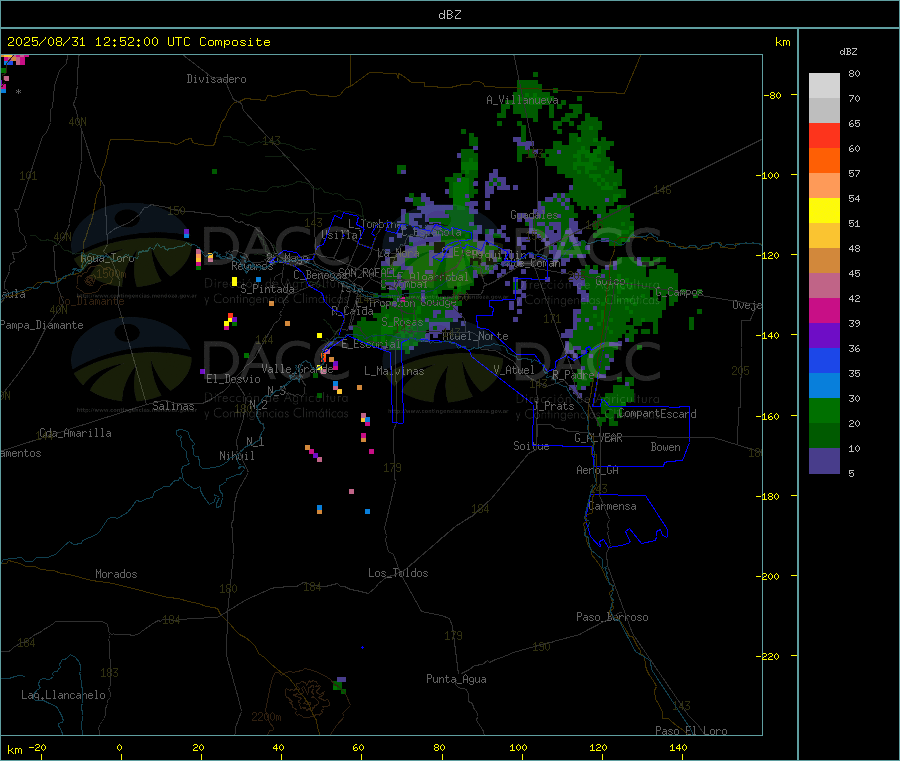Click the red 60-65 dBZ legend swatch
This screenshot has width=900, height=761.
[824, 135]
